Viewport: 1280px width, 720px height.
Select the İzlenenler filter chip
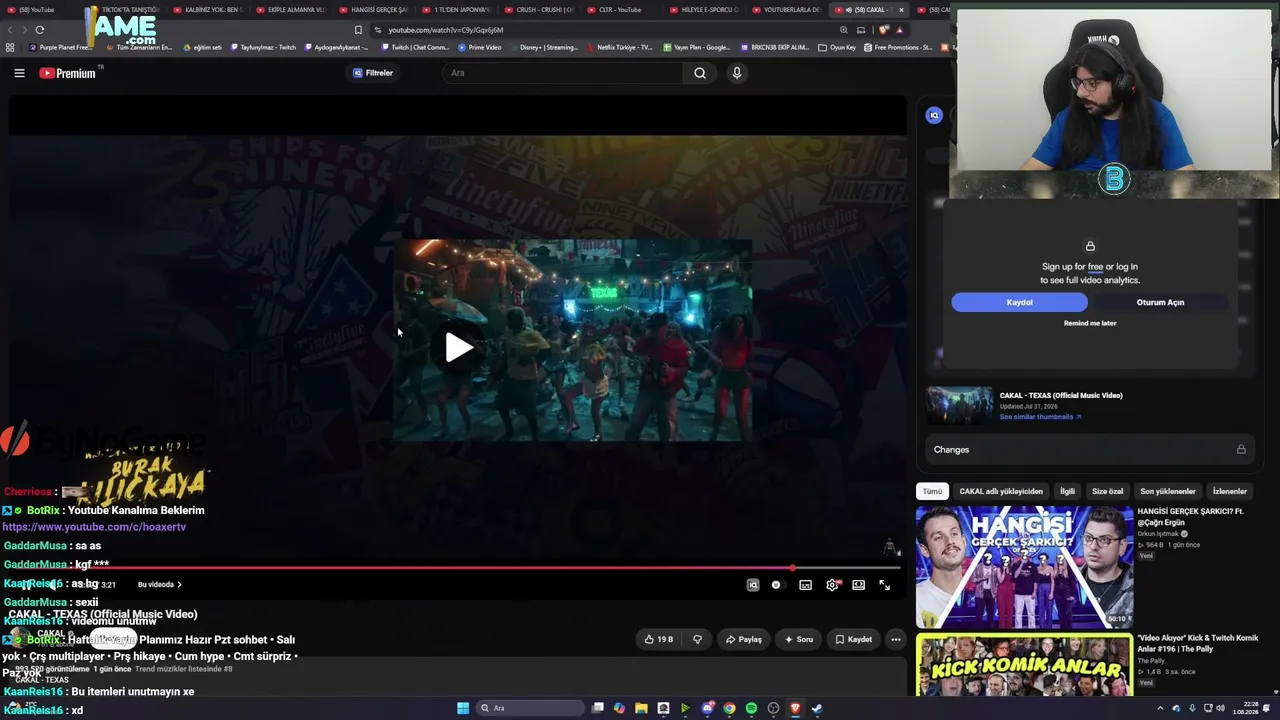(1230, 491)
